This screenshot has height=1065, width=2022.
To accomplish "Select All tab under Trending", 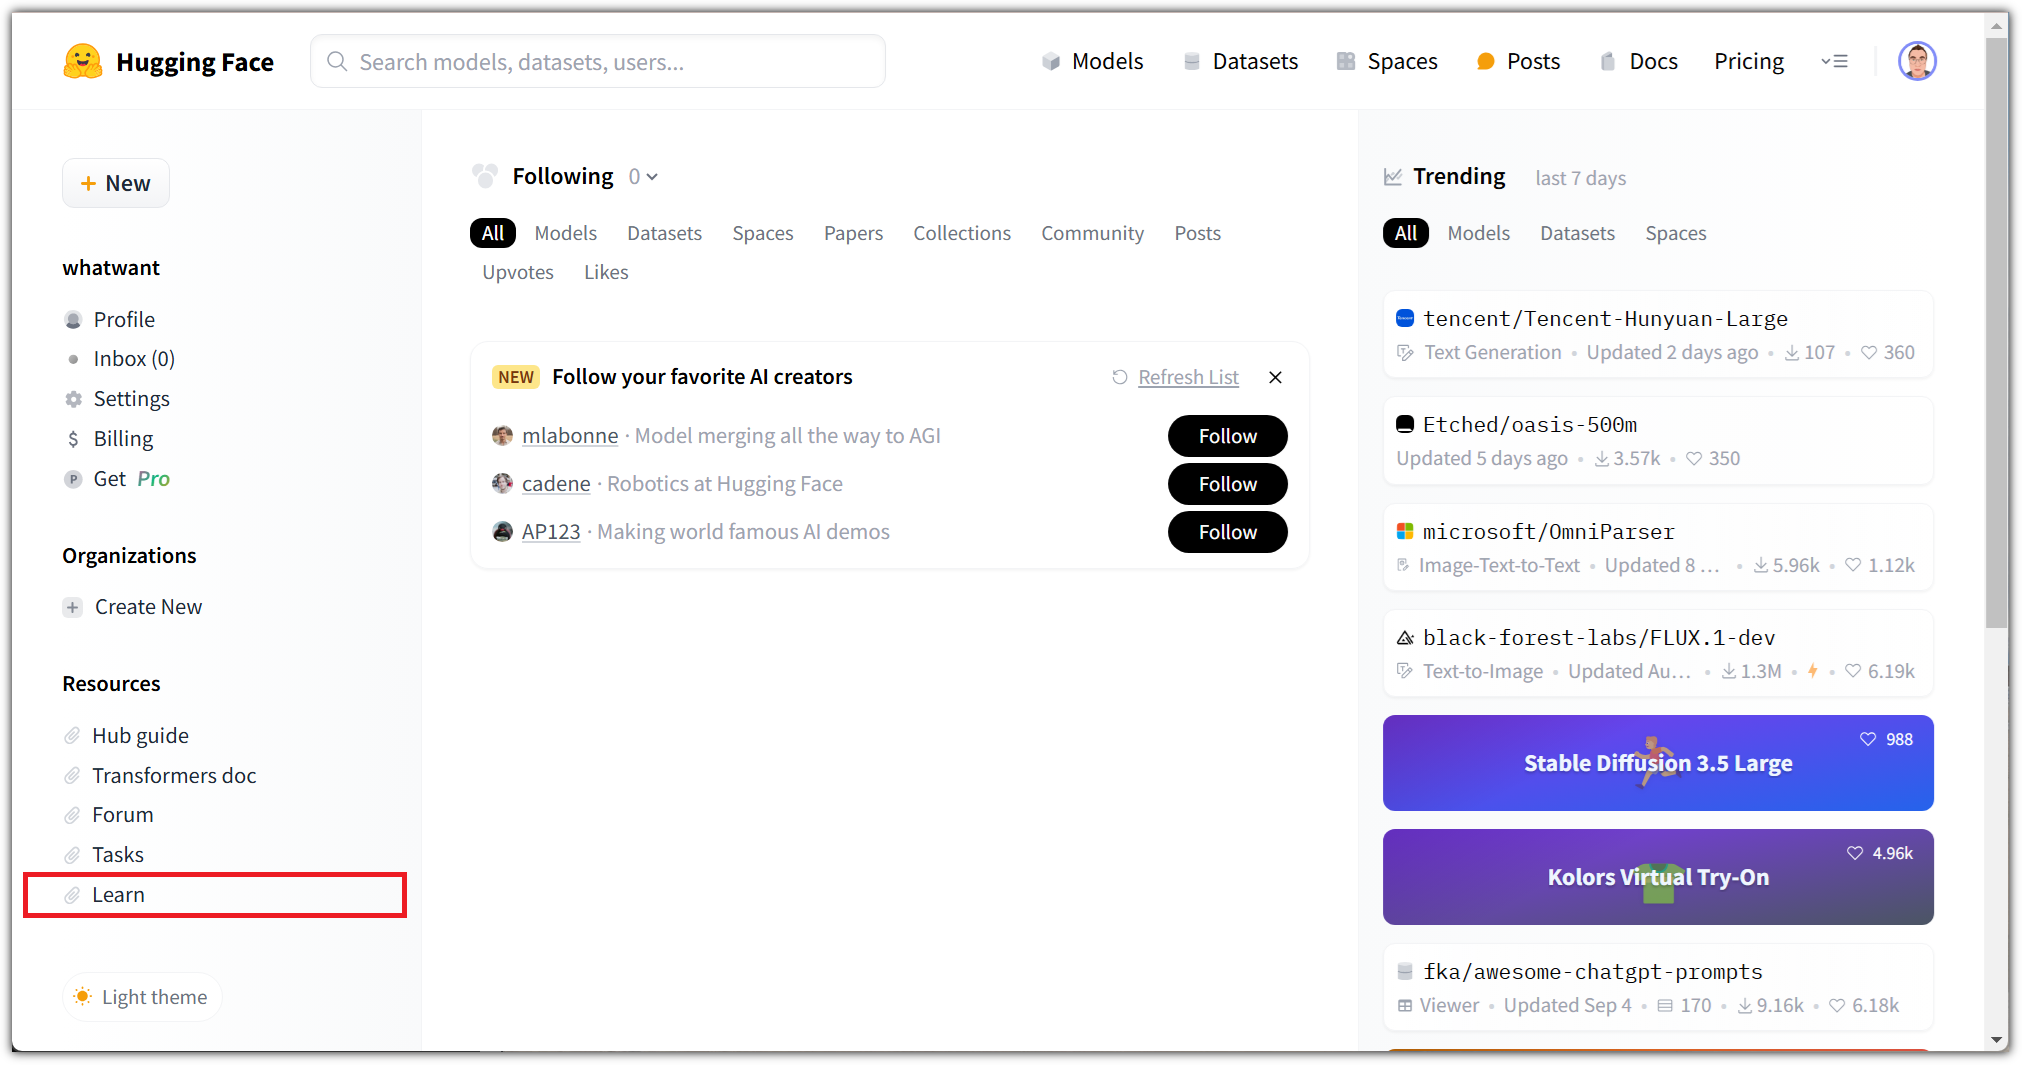I will click(1405, 233).
